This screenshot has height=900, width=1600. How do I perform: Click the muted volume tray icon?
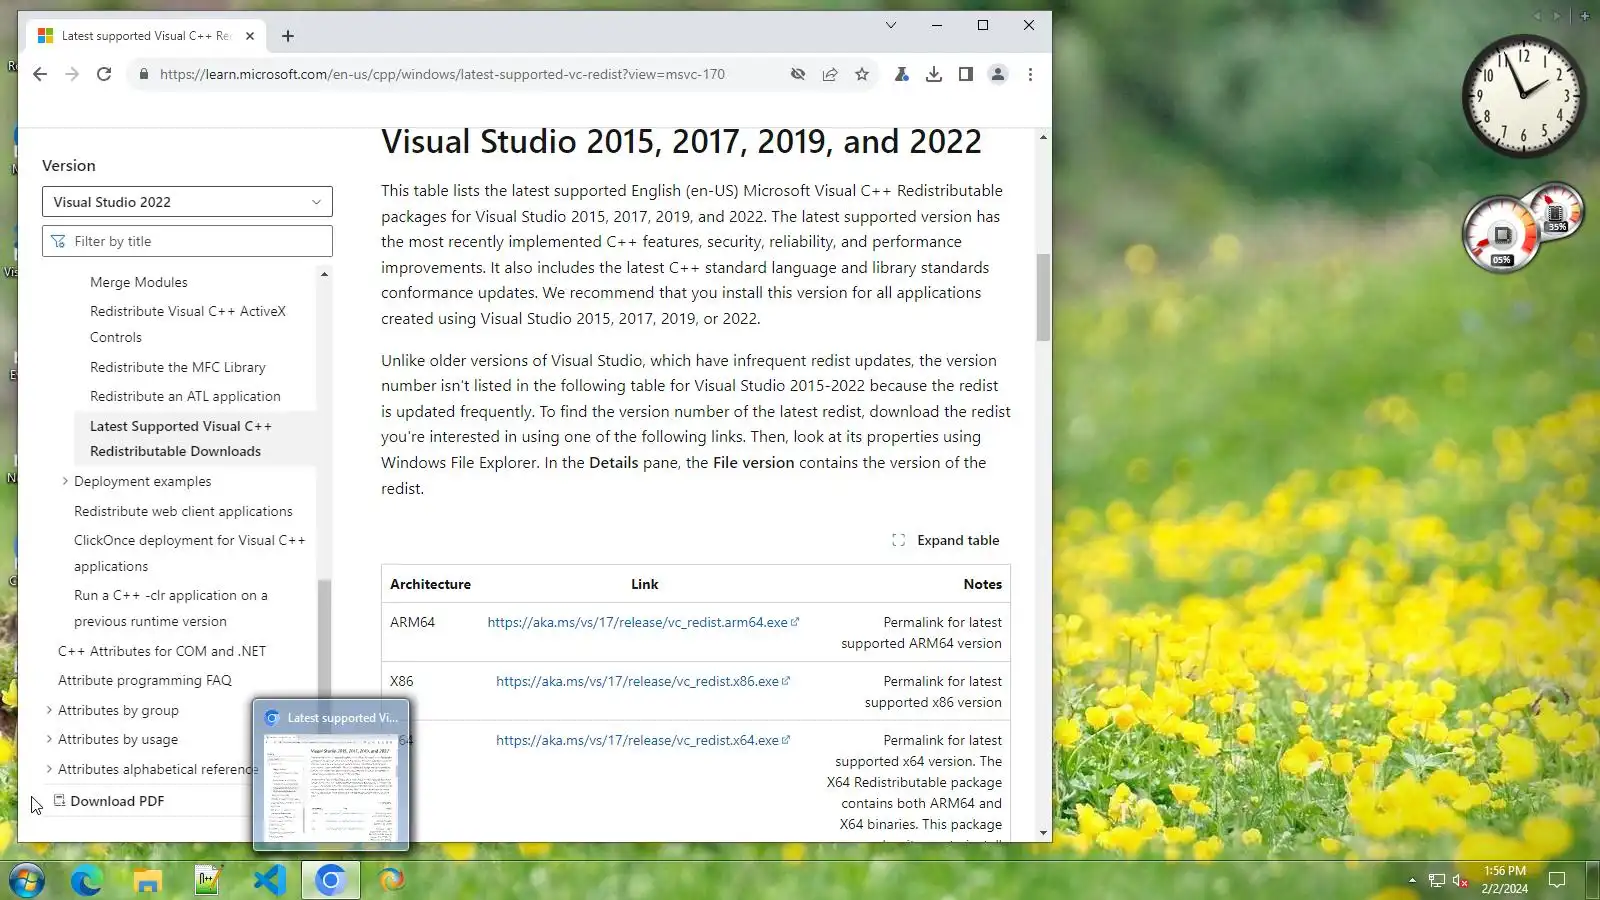tap(1460, 880)
